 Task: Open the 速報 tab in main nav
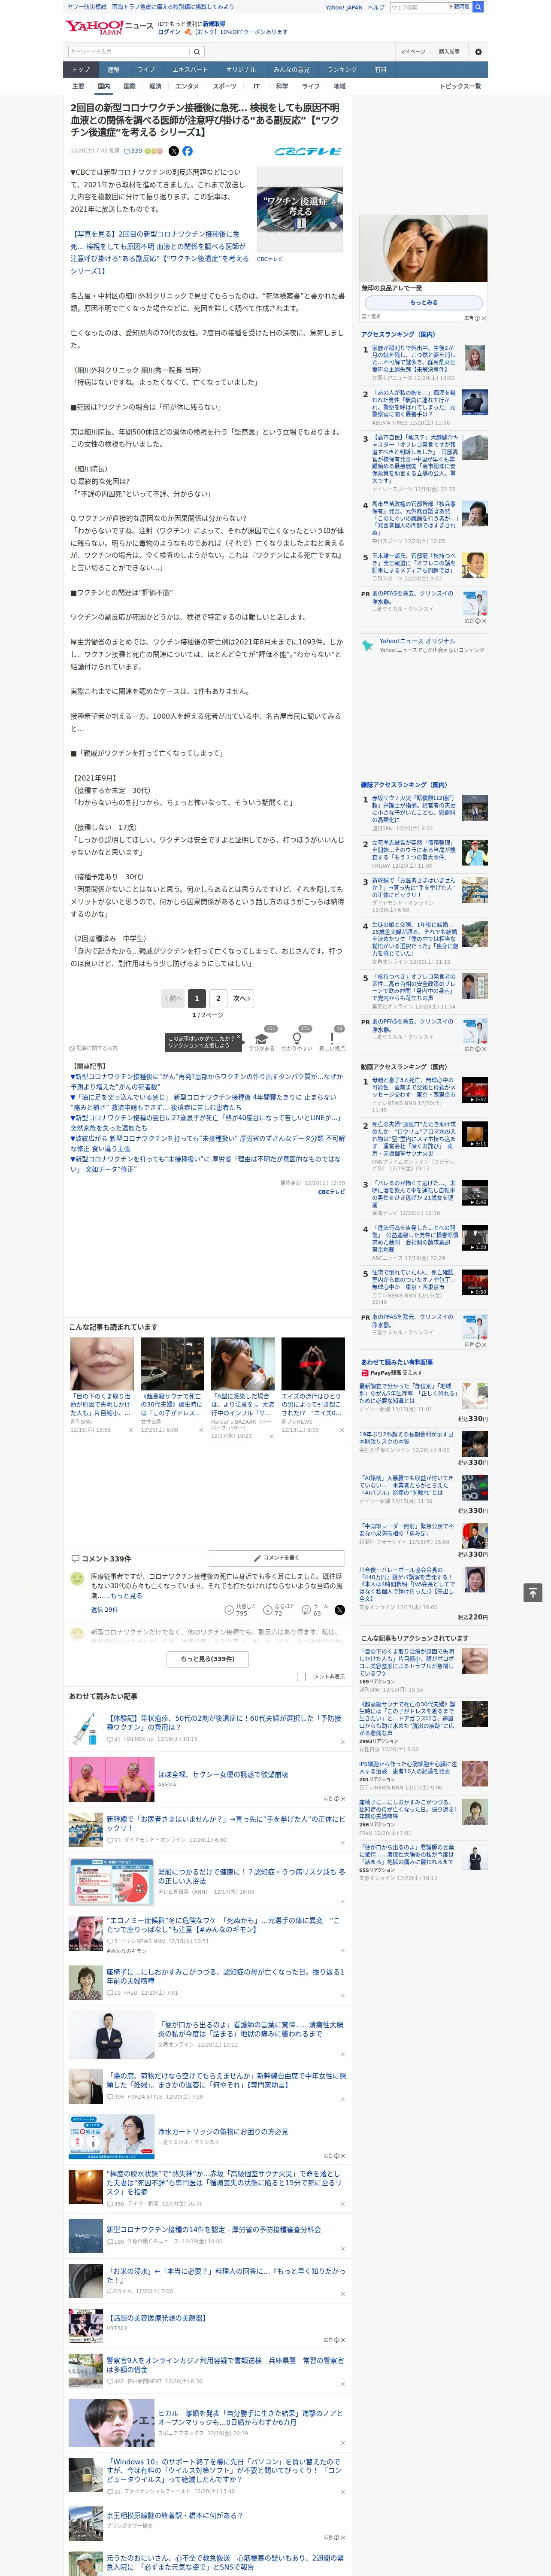pyautogui.click(x=113, y=70)
